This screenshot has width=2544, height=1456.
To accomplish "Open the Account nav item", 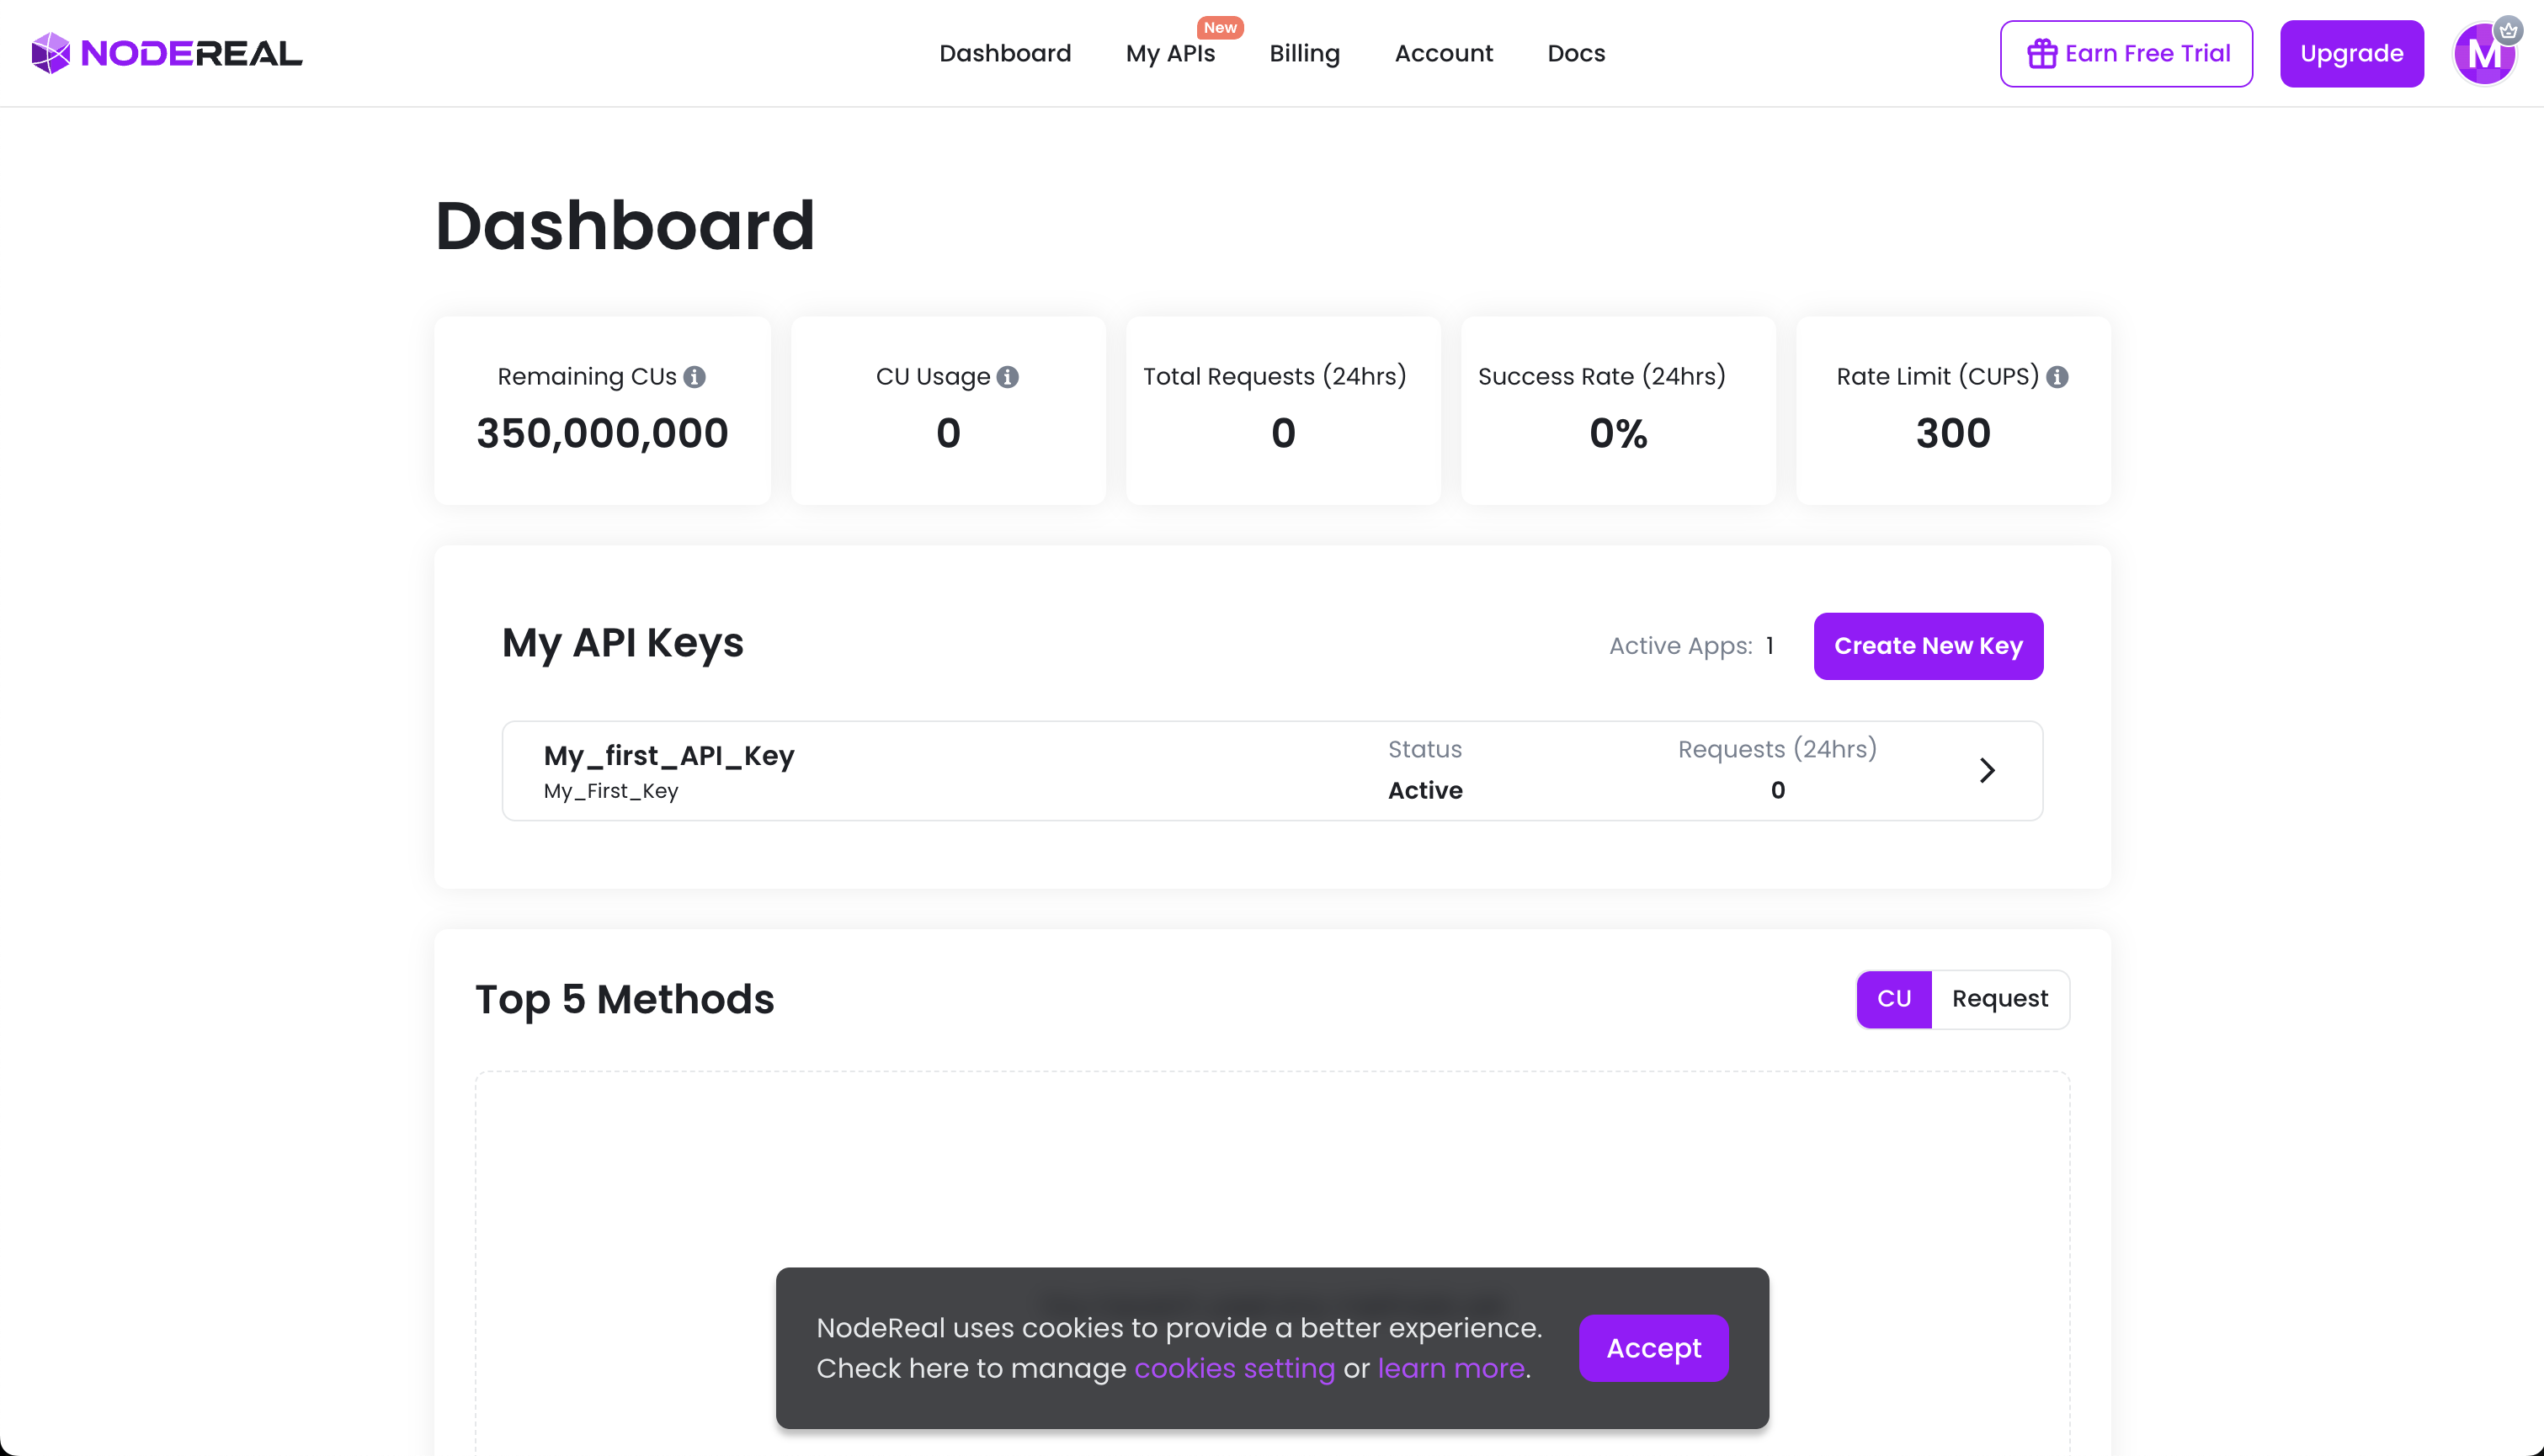I will tap(1443, 54).
